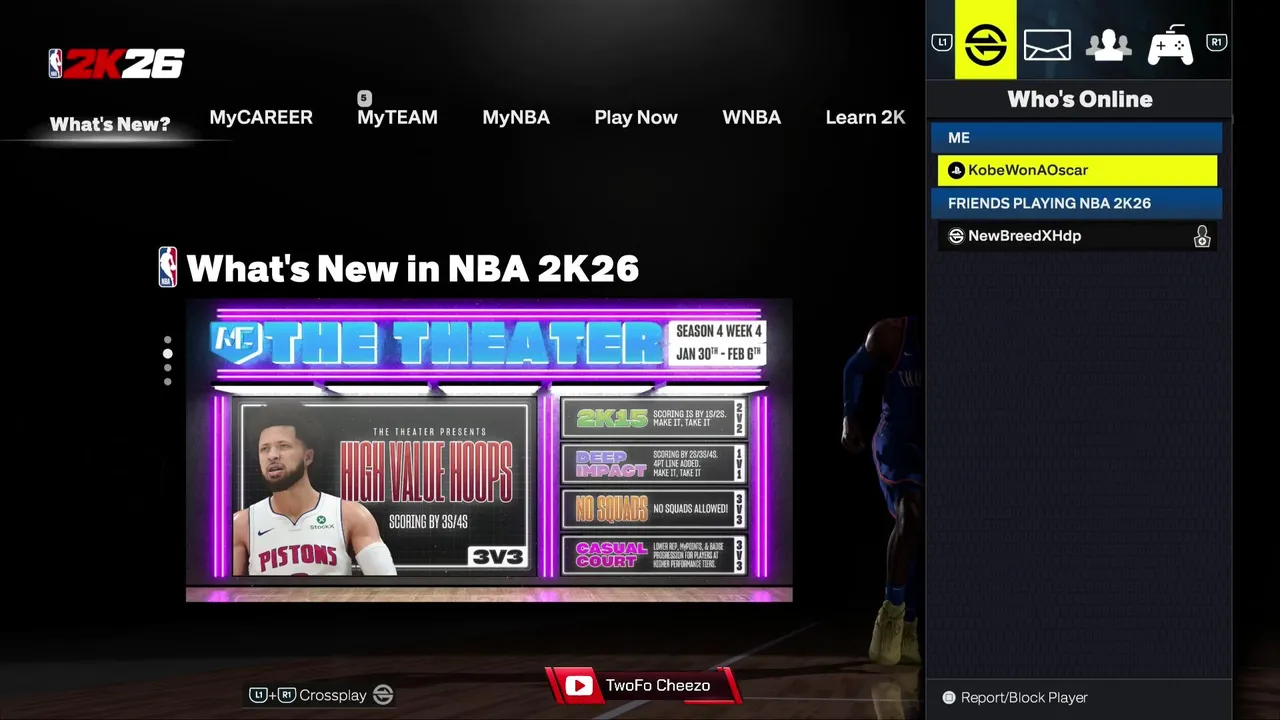
Task: Click the PlayStation icon beside KobeWonAOscar
Action: (956, 171)
